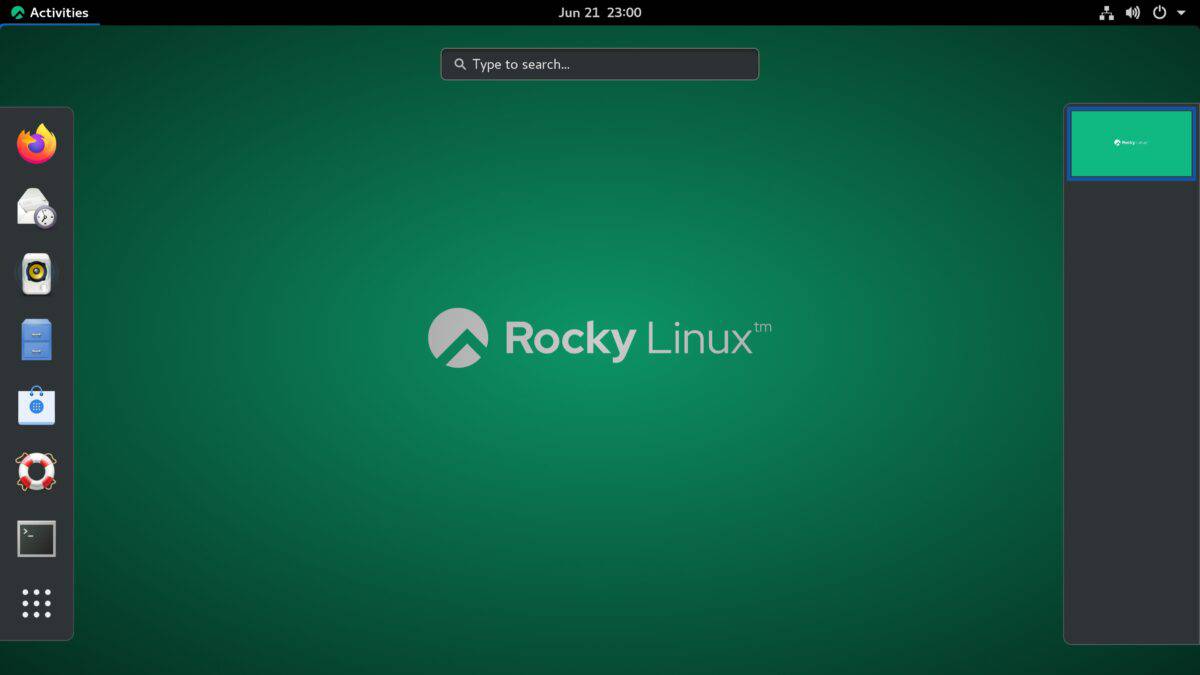Open the Files file cabinet icon
This screenshot has height=675, width=1200.
pyautogui.click(x=37, y=340)
